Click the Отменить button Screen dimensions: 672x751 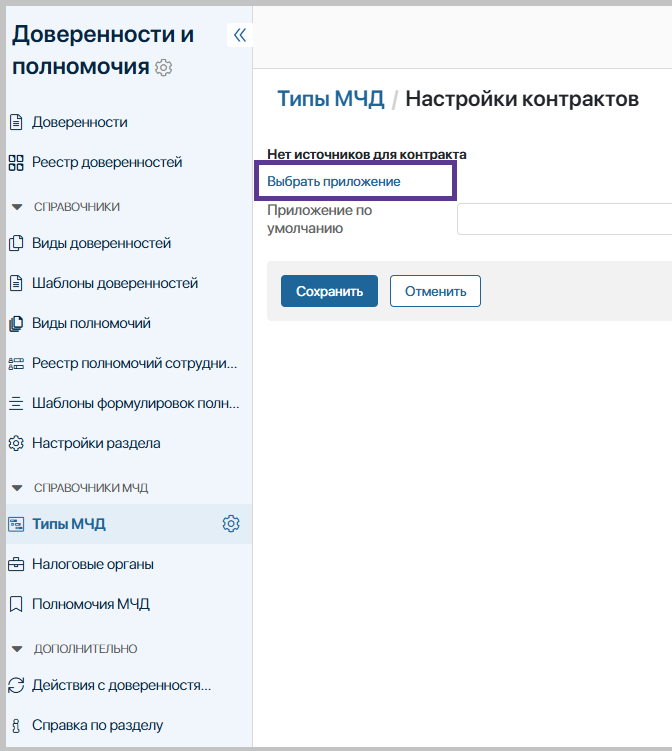point(435,291)
